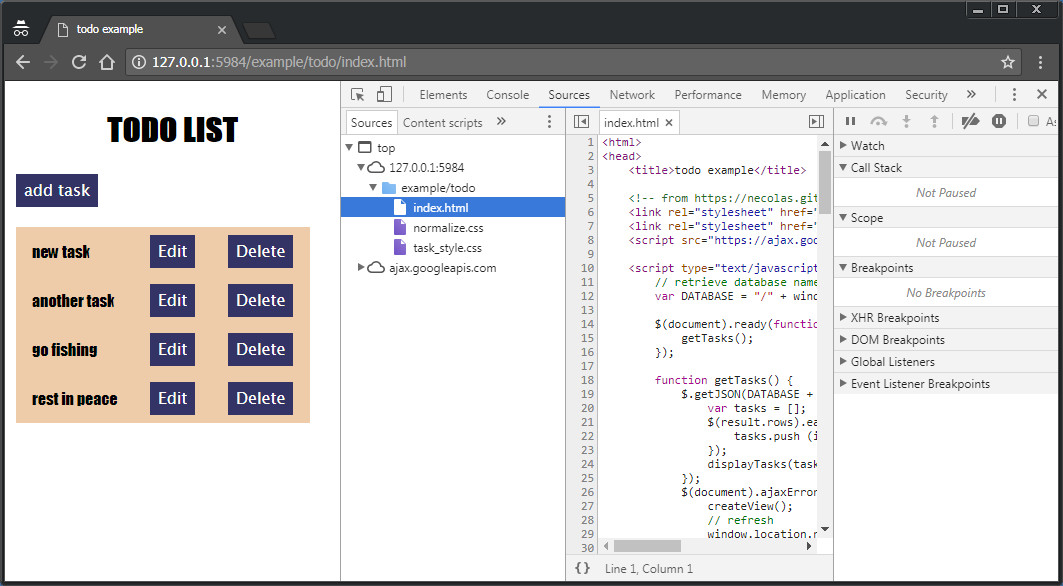Expand the ajax.googleapis.com tree node
Viewport: 1063px width, 586px height.
[362, 268]
